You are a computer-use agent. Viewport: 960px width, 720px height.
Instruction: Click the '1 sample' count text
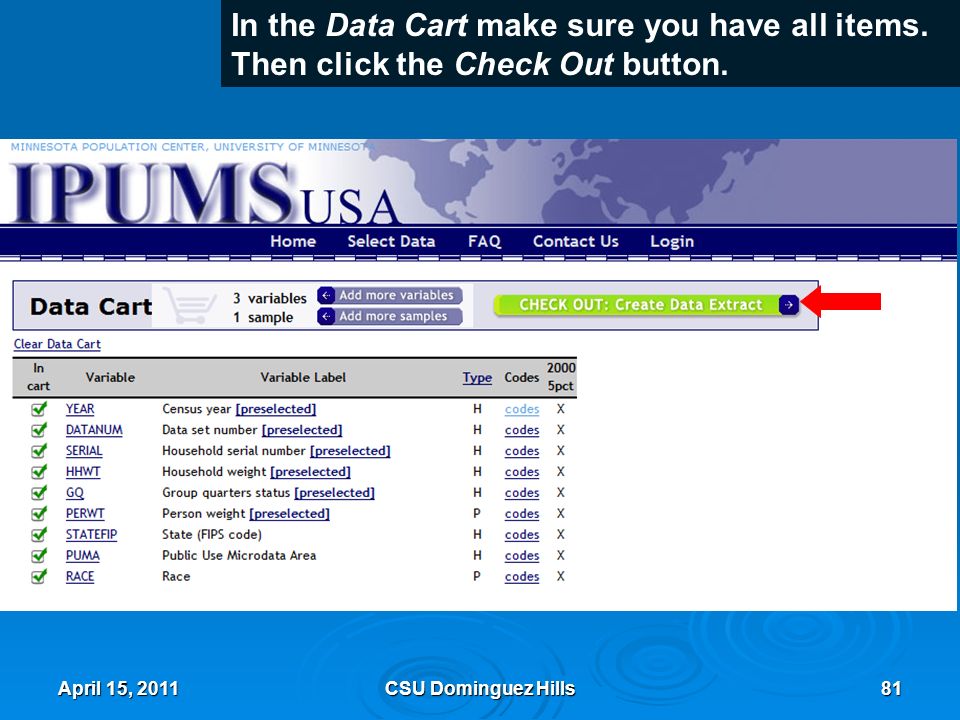pyautogui.click(x=263, y=318)
